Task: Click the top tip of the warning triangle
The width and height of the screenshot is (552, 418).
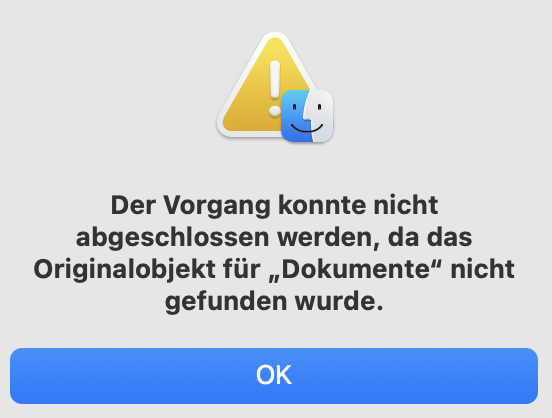Action: [275, 37]
